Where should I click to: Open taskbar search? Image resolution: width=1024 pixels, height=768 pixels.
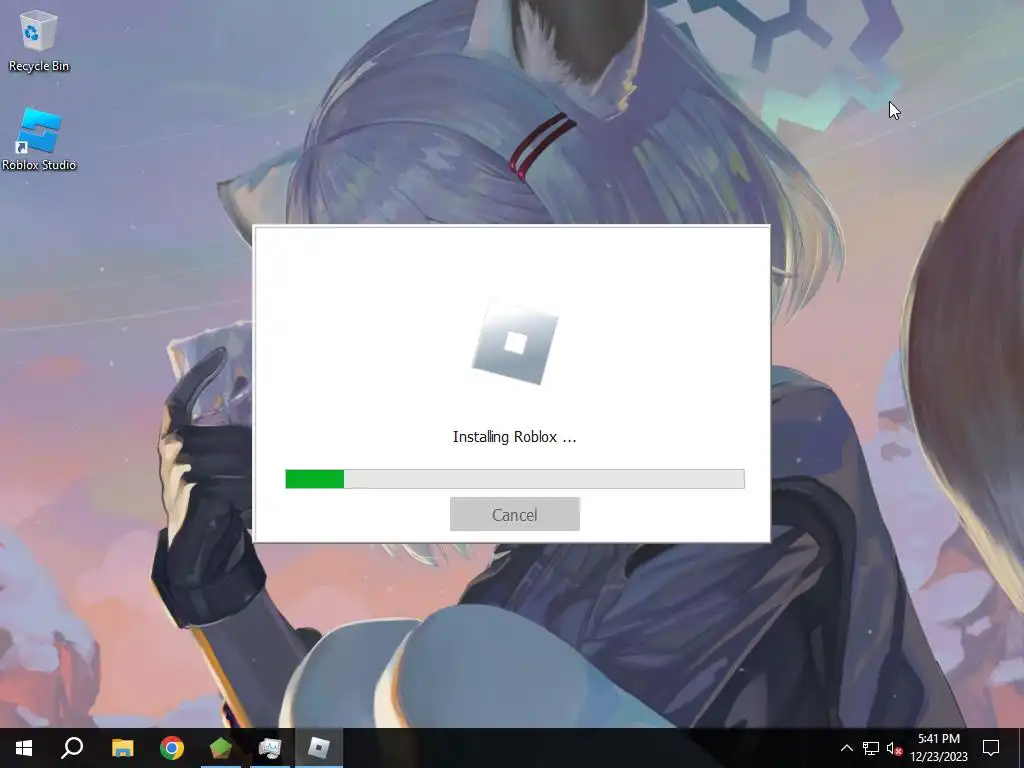[x=72, y=748]
